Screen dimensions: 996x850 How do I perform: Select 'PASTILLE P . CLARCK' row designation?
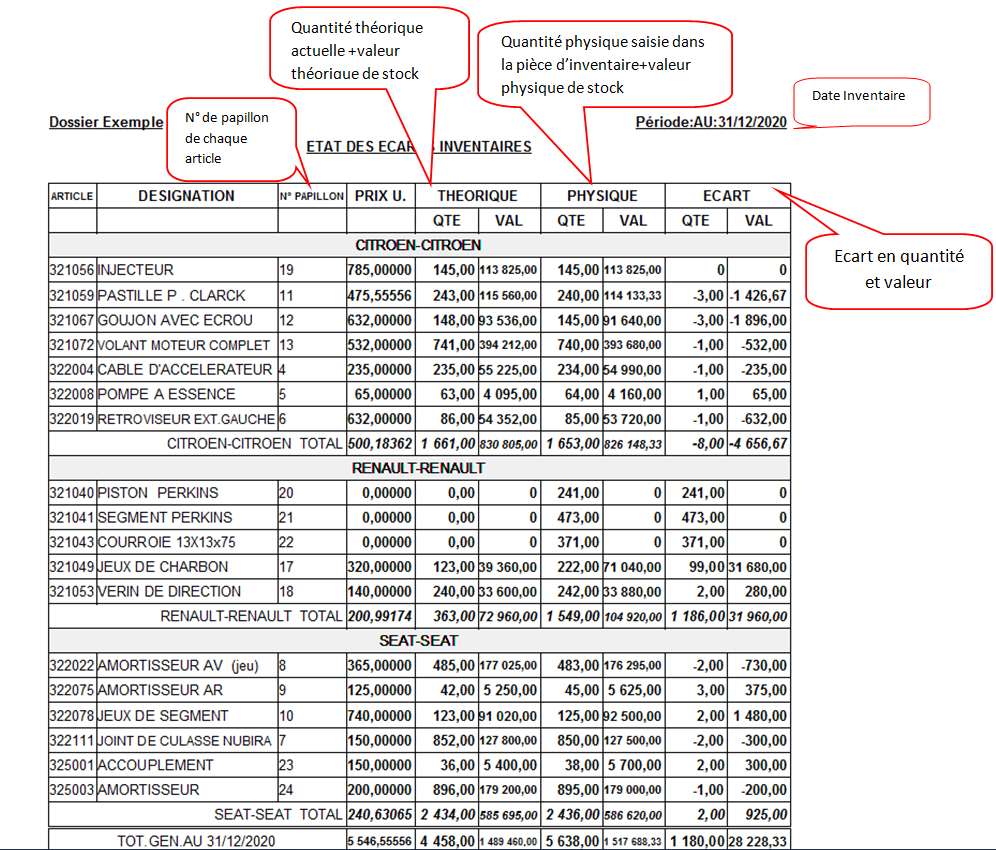(x=172, y=295)
